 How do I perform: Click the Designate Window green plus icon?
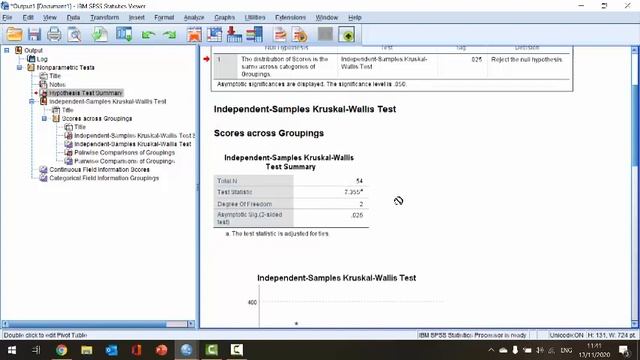pyautogui.click(x=347, y=35)
